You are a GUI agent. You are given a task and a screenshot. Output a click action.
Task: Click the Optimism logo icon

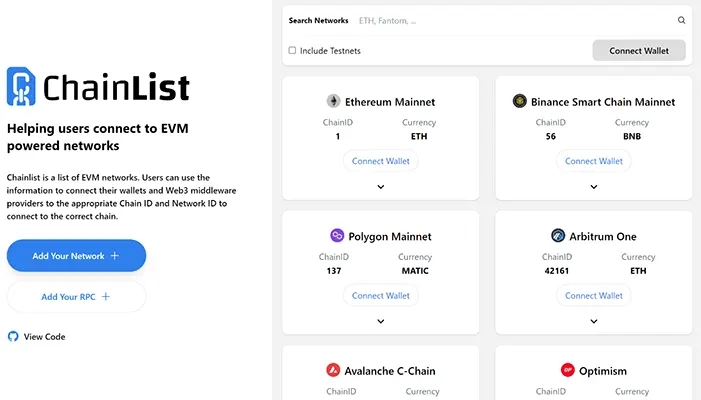[x=567, y=370]
